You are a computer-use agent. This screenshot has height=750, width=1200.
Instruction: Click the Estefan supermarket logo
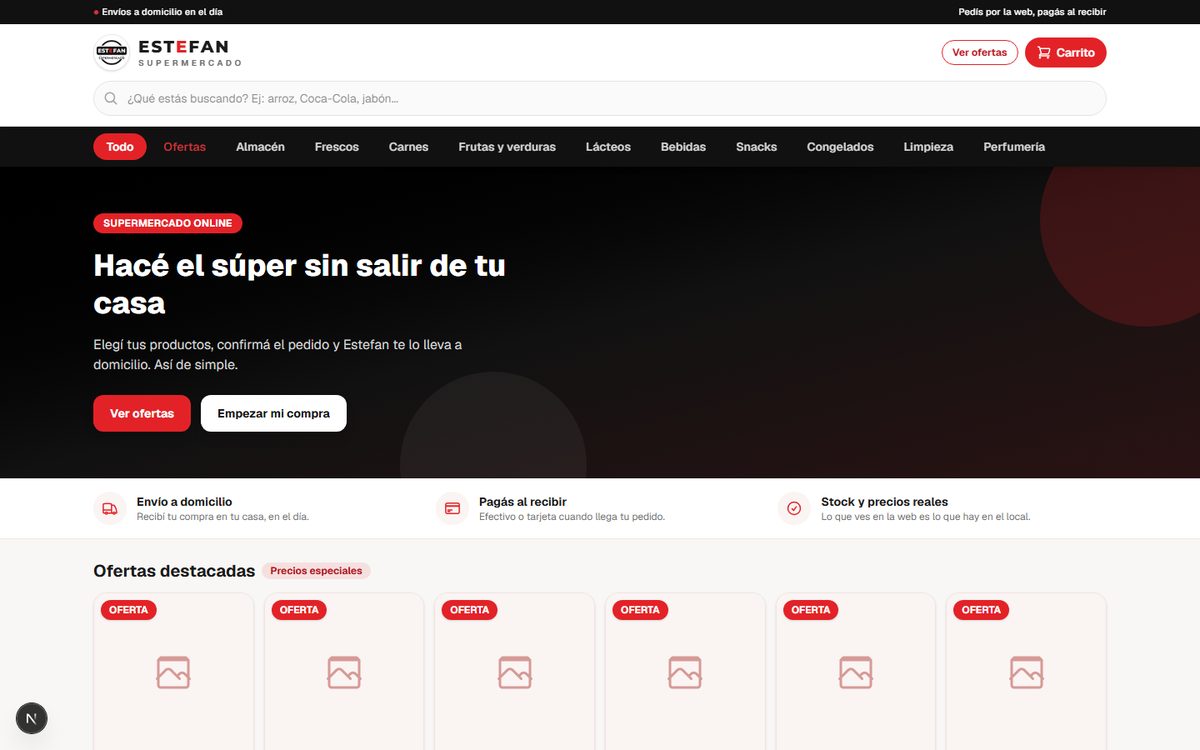111,52
